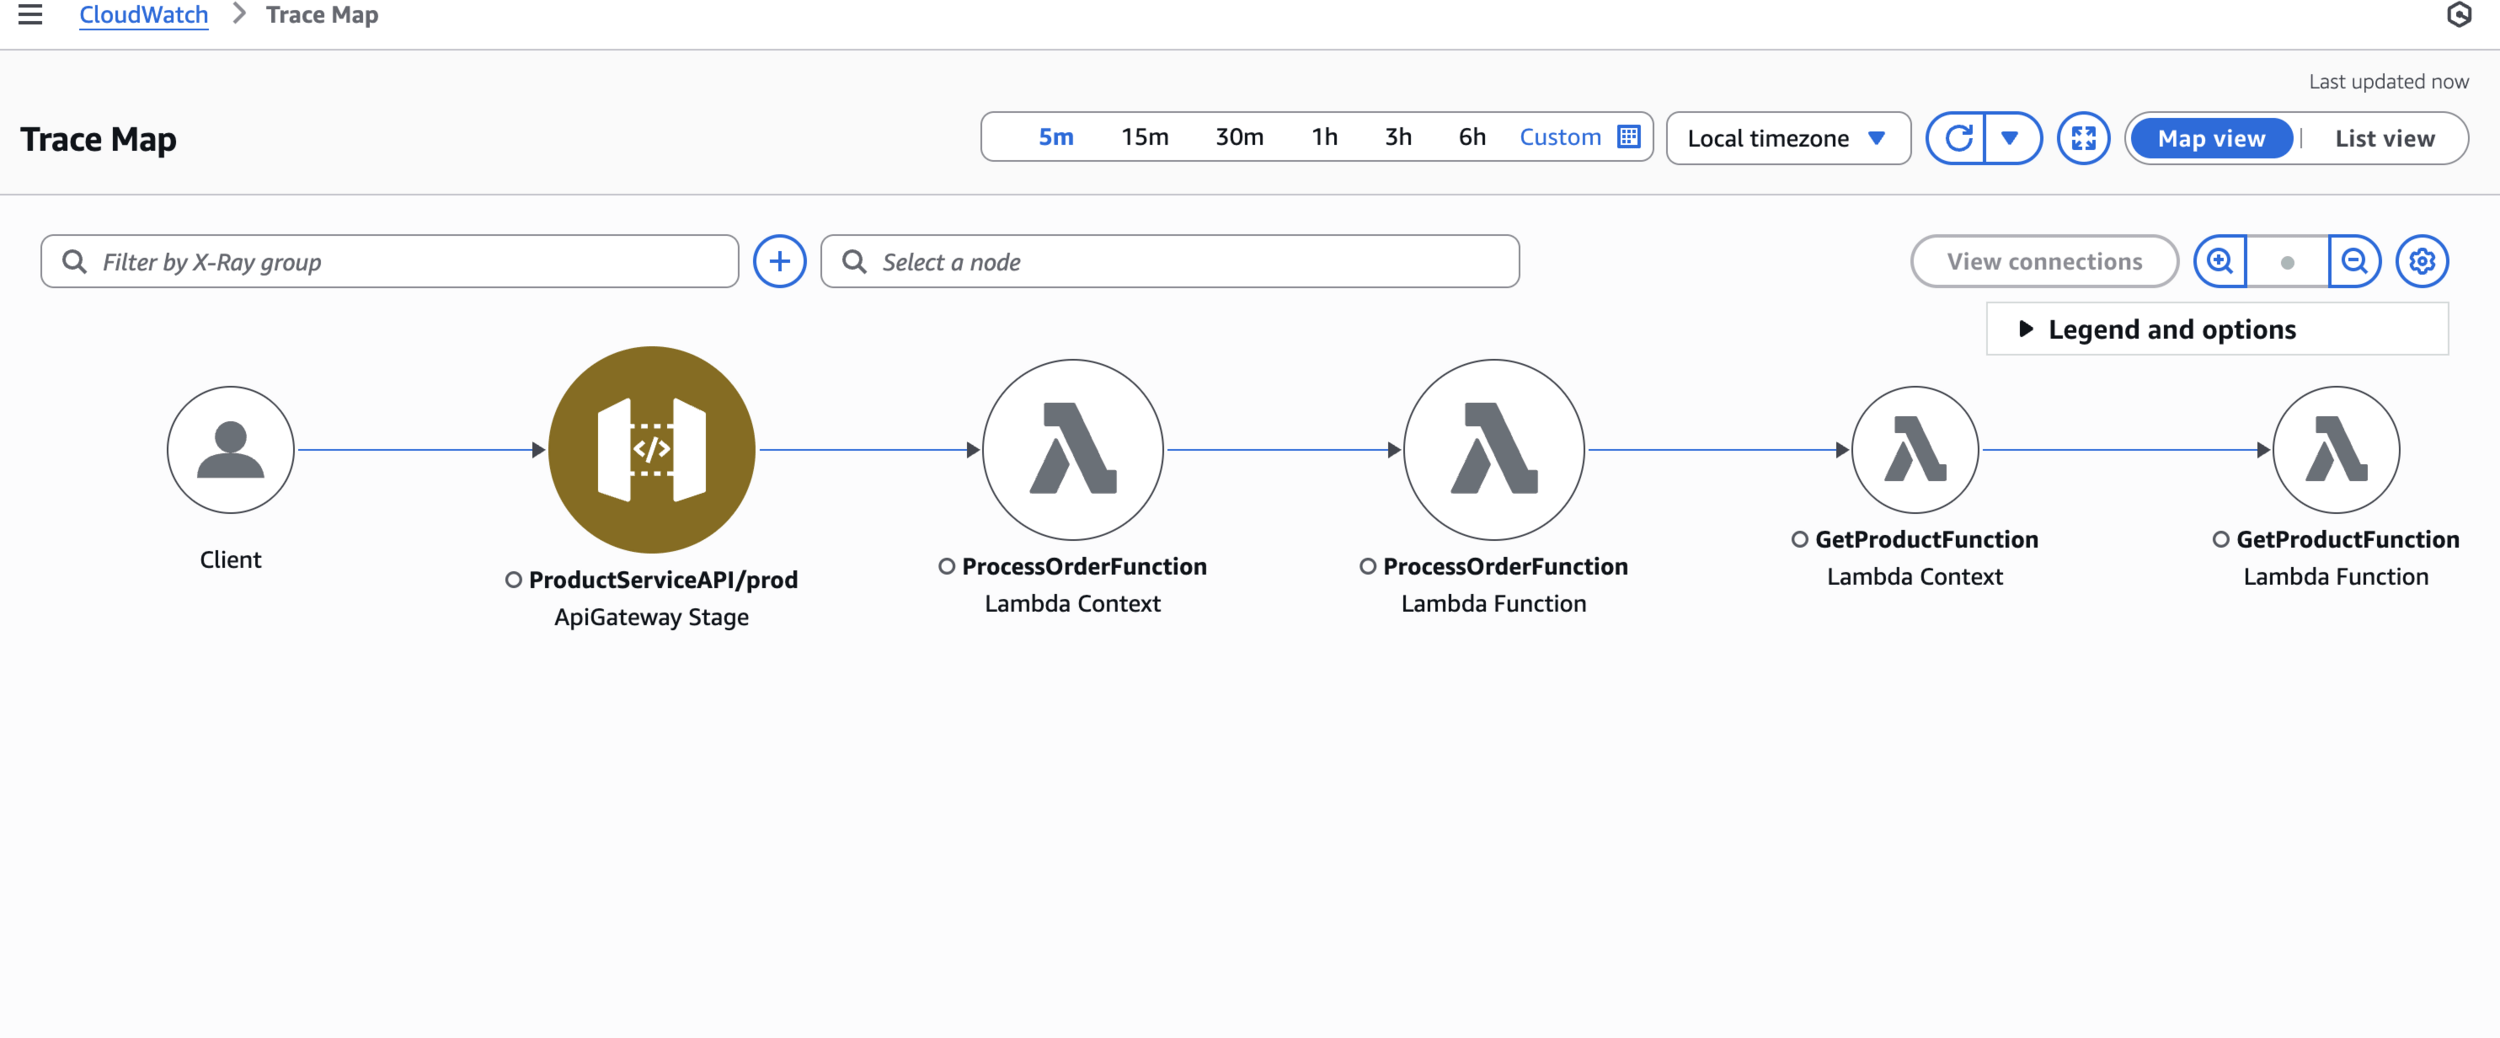Select the ProcessOrderFunction Lambda Function node
The image size is (2500, 1038).
[1494, 450]
